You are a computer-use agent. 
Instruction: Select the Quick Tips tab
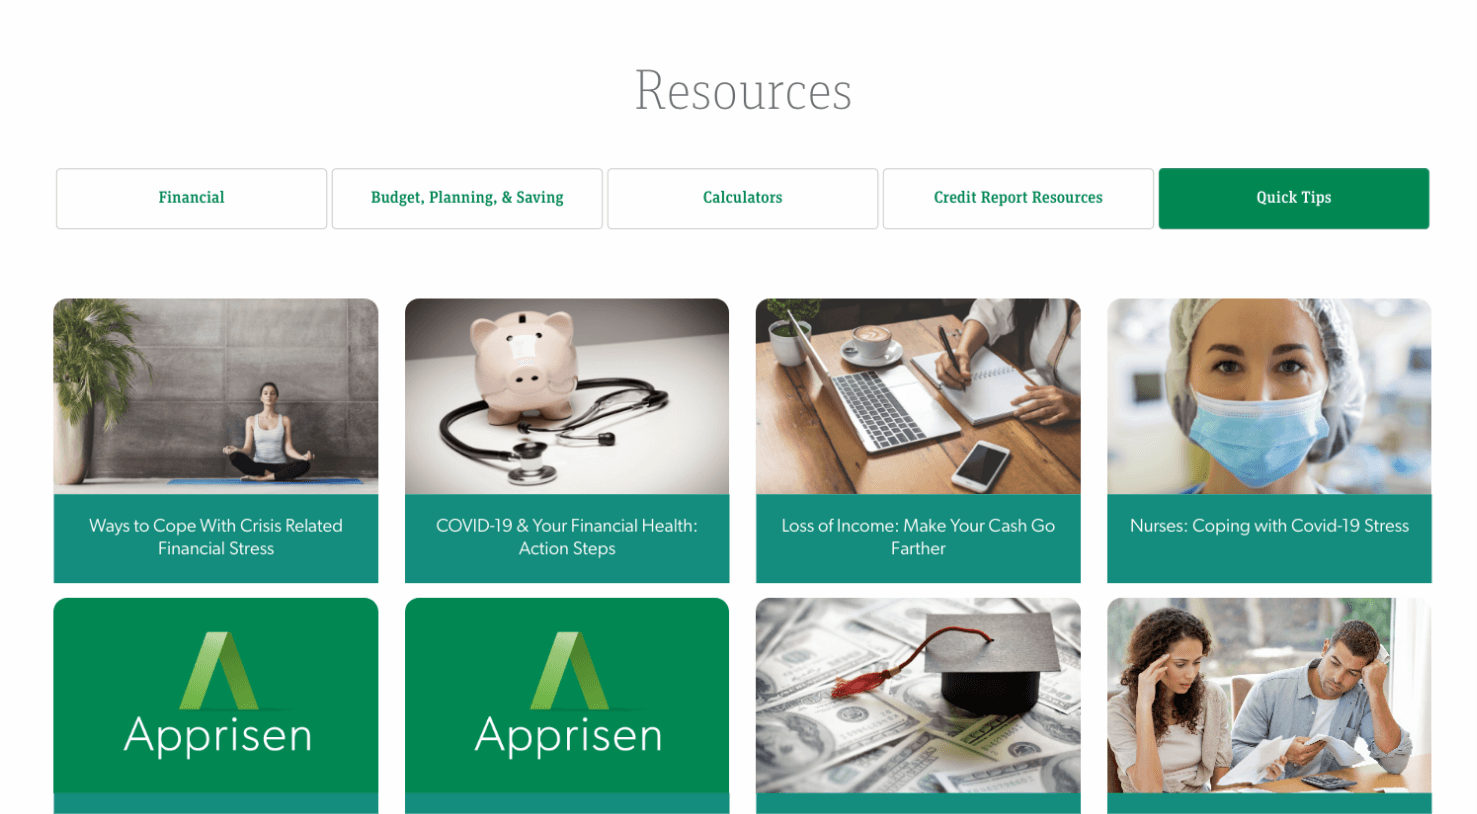click(1294, 198)
